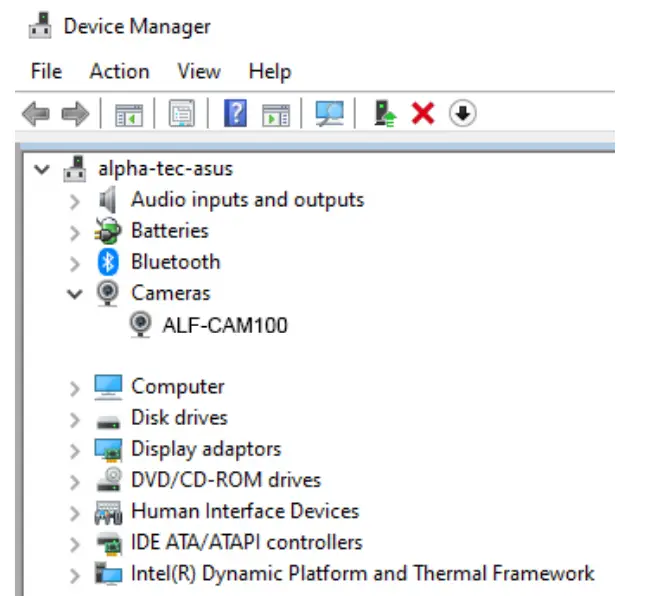This screenshot has height=606, width=659.
Task: Click the Device Manager title bar icon
Action: pos(40,26)
